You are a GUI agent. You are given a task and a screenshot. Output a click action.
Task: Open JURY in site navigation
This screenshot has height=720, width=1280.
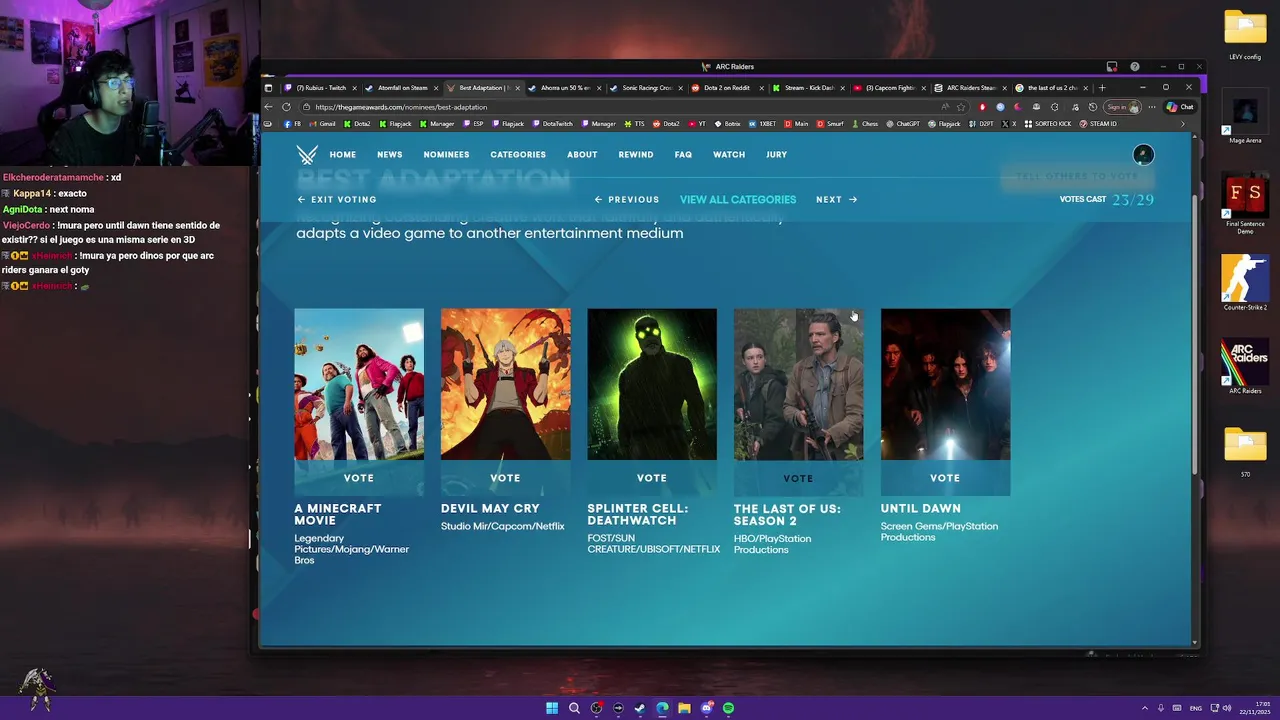pyautogui.click(x=776, y=155)
